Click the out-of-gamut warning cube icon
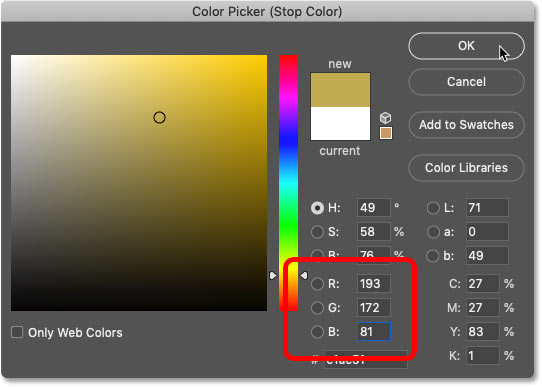This screenshot has width=542, height=387. (385, 118)
